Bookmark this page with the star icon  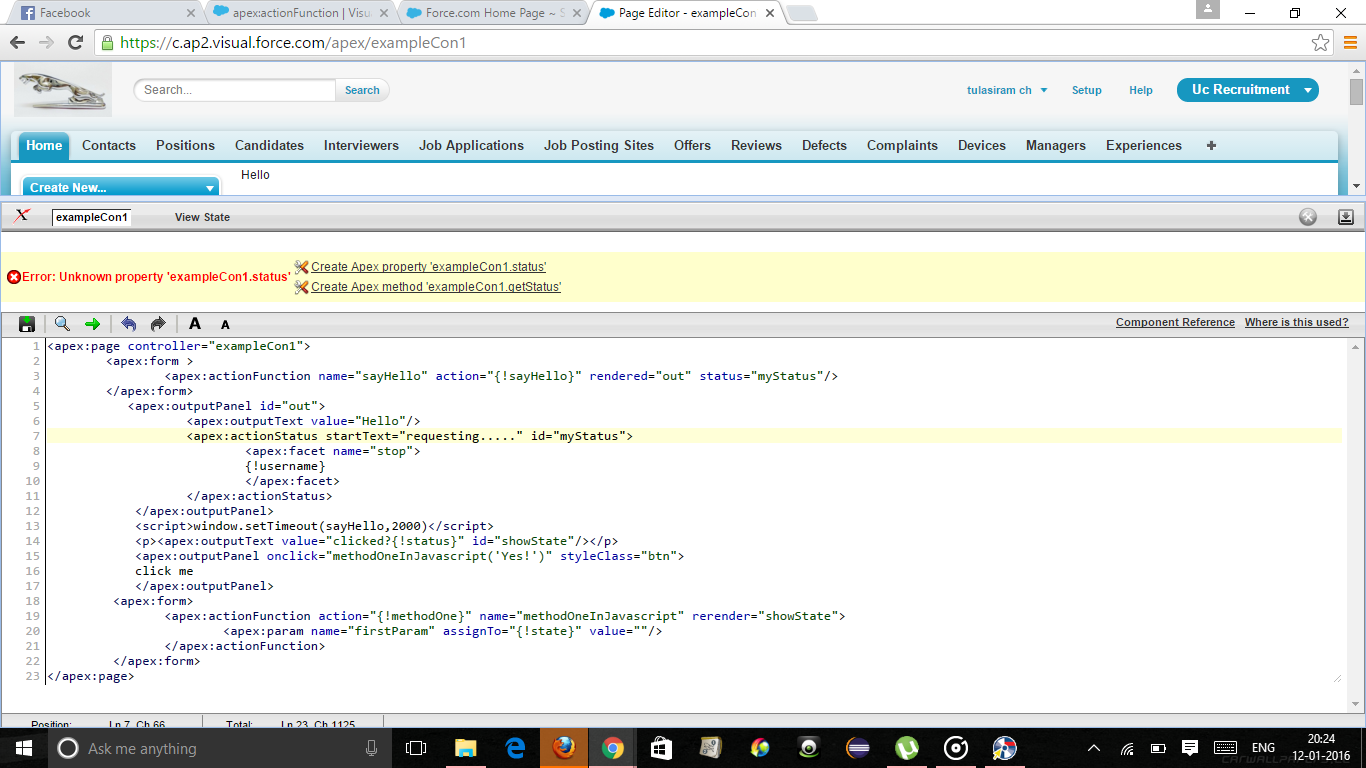[x=1321, y=43]
